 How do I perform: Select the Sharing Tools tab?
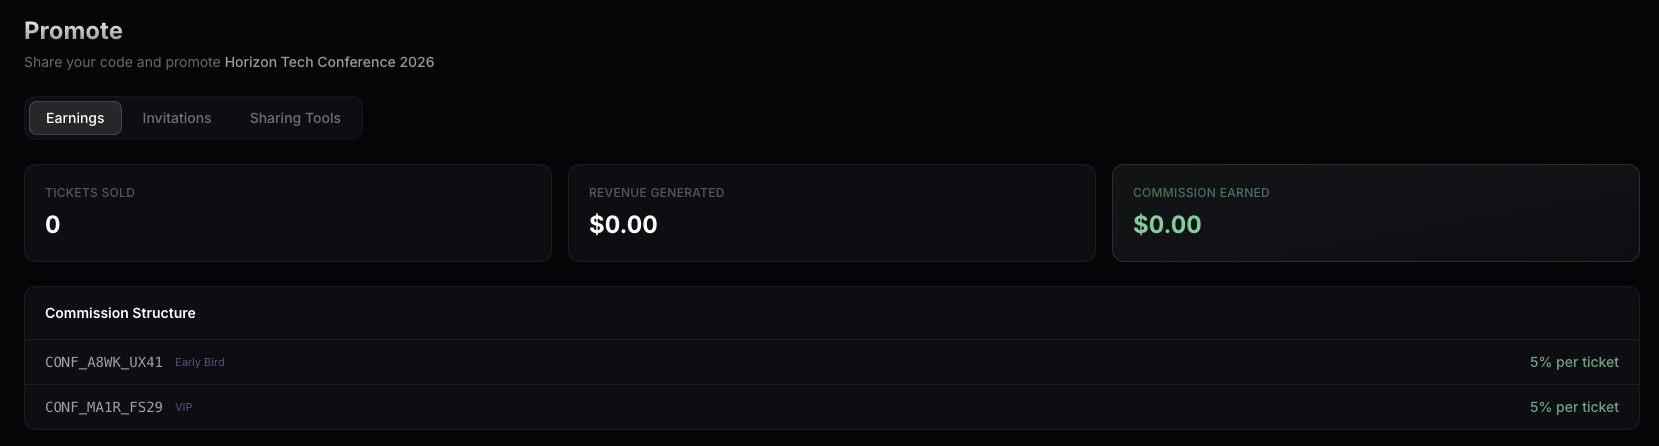(x=295, y=118)
